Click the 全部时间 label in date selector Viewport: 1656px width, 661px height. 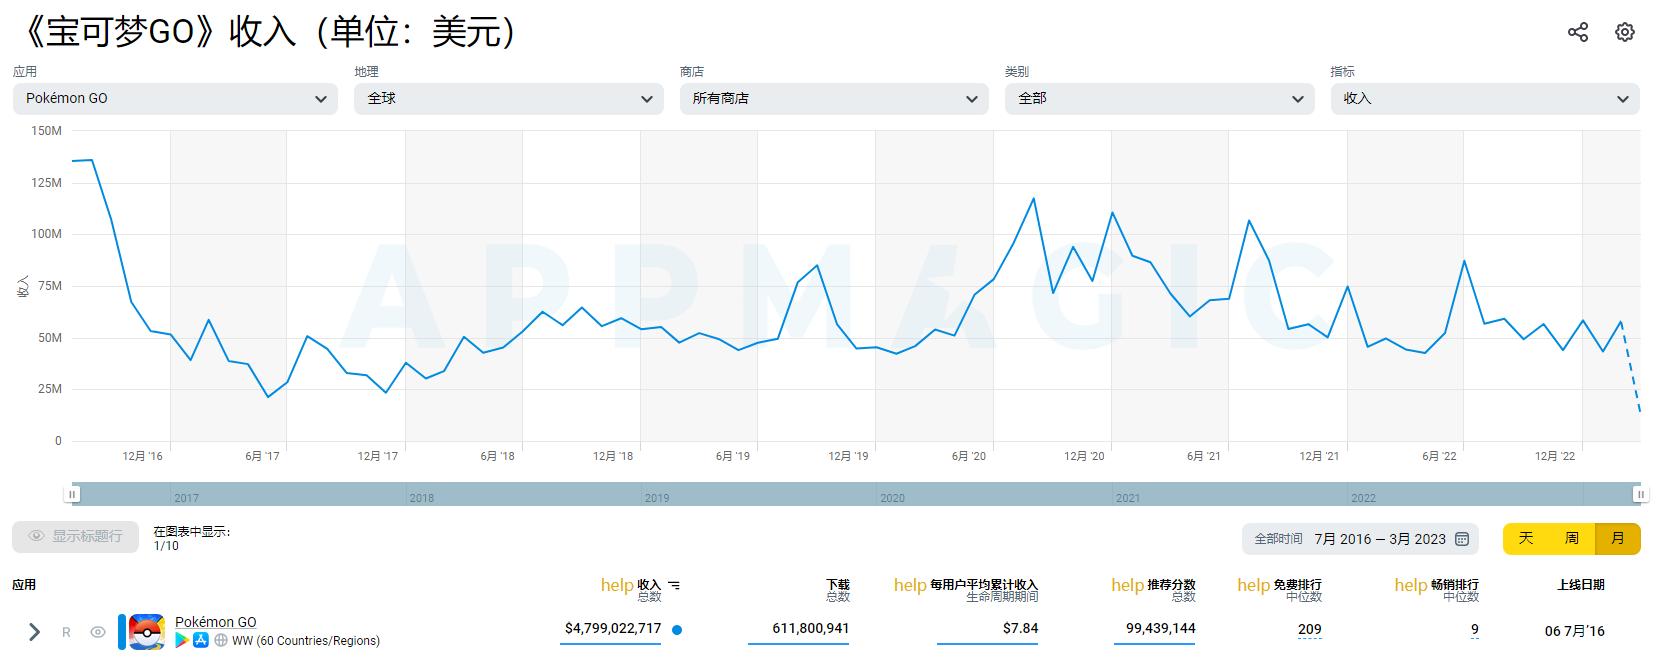tap(1279, 539)
